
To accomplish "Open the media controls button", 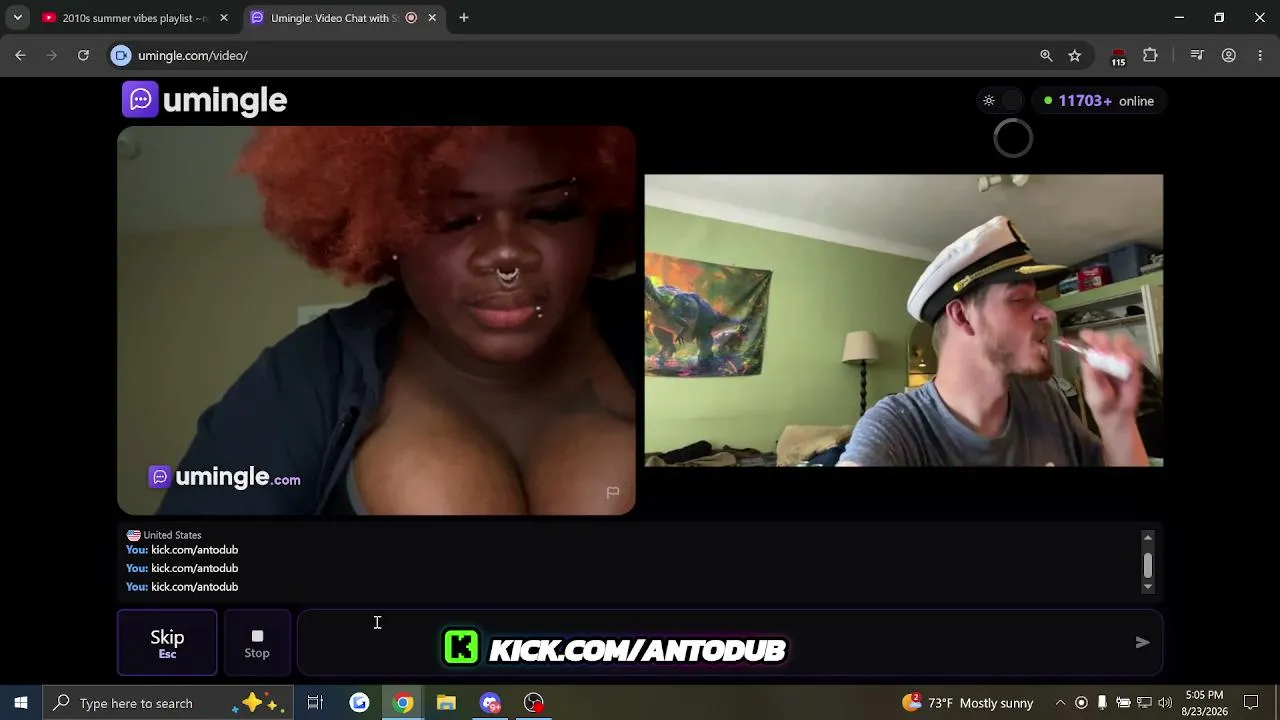I will coord(1197,56).
